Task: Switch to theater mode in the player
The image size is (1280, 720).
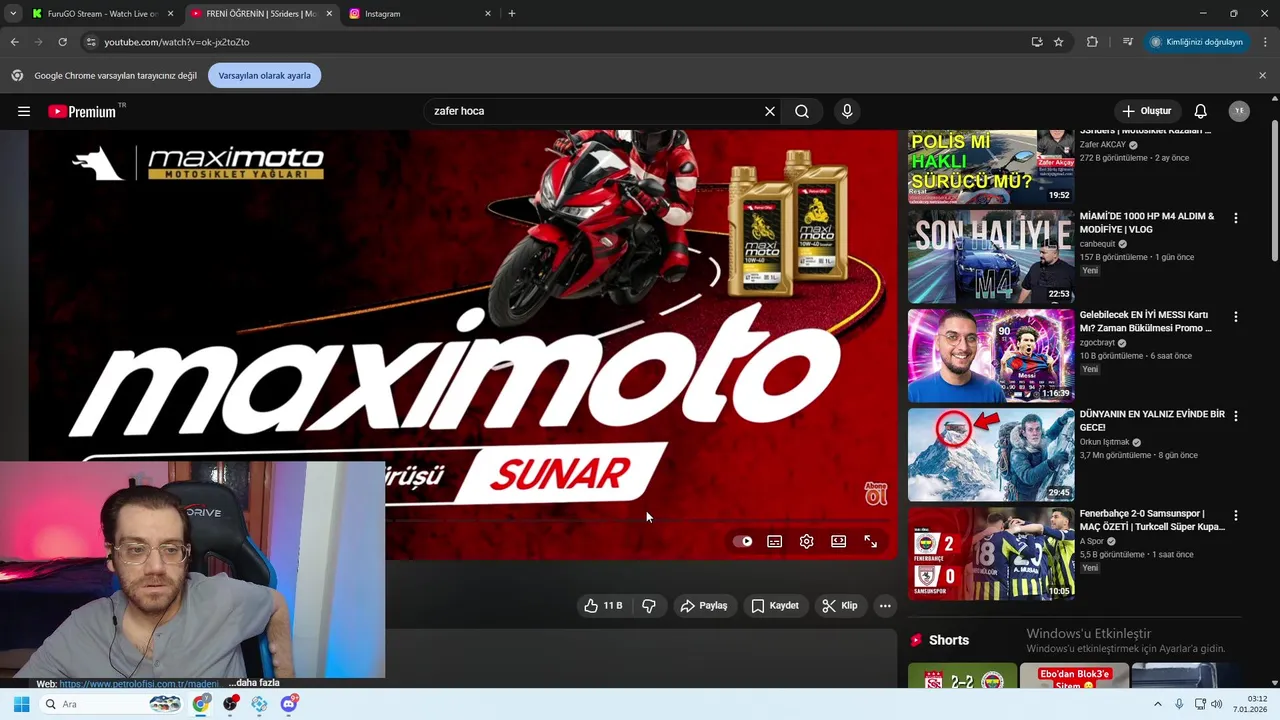Action: tap(839, 541)
